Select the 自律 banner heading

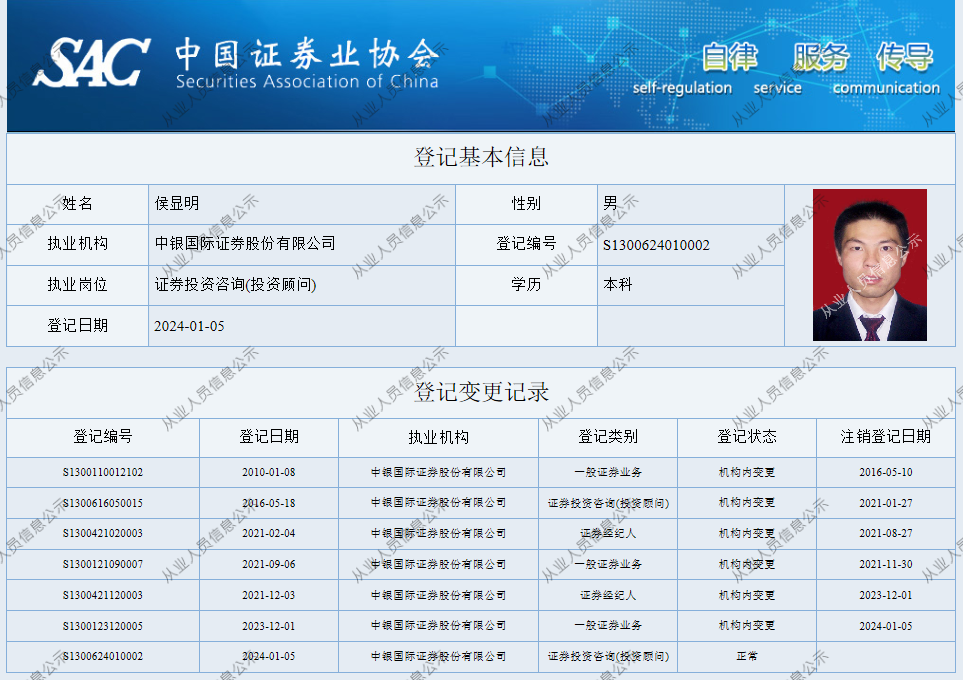point(729,57)
